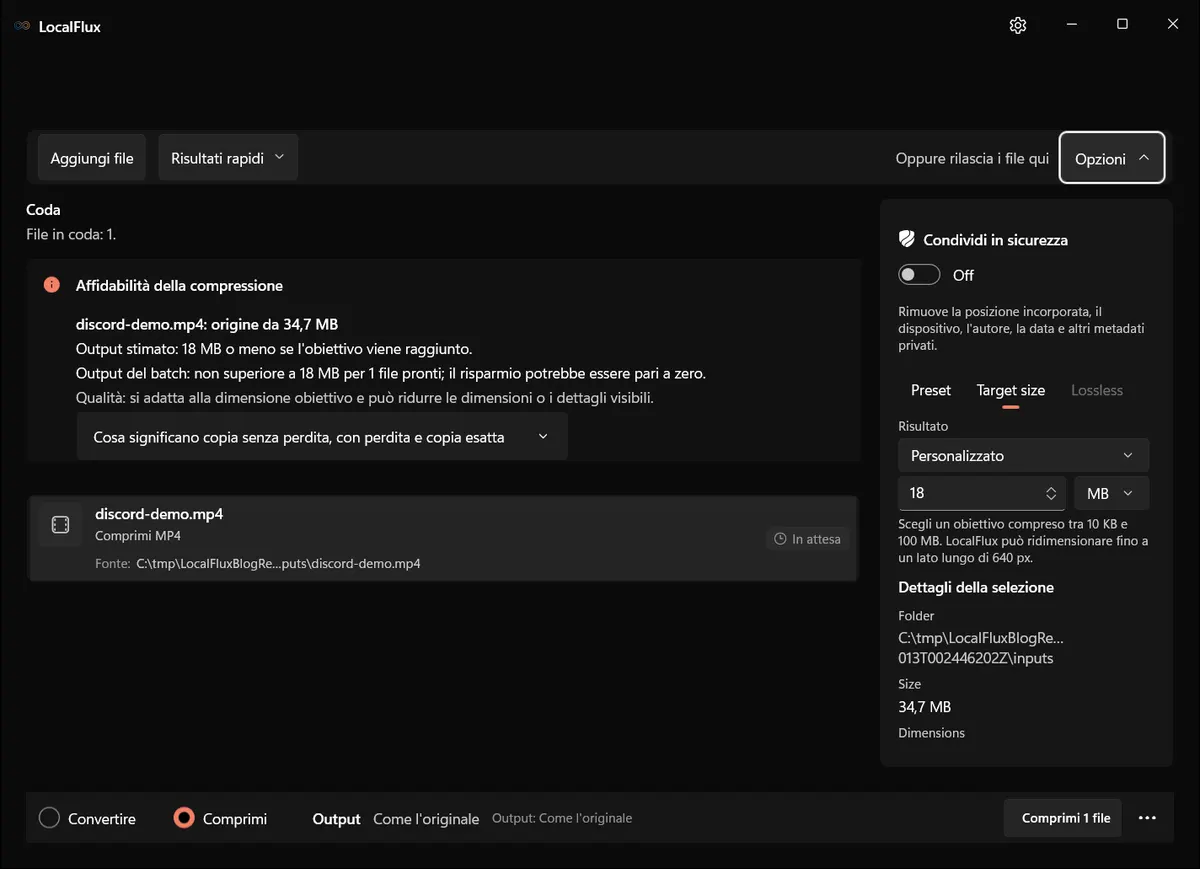Image resolution: width=1200 pixels, height=869 pixels.
Task: Open the MB unit dropdown
Action: tap(1111, 493)
